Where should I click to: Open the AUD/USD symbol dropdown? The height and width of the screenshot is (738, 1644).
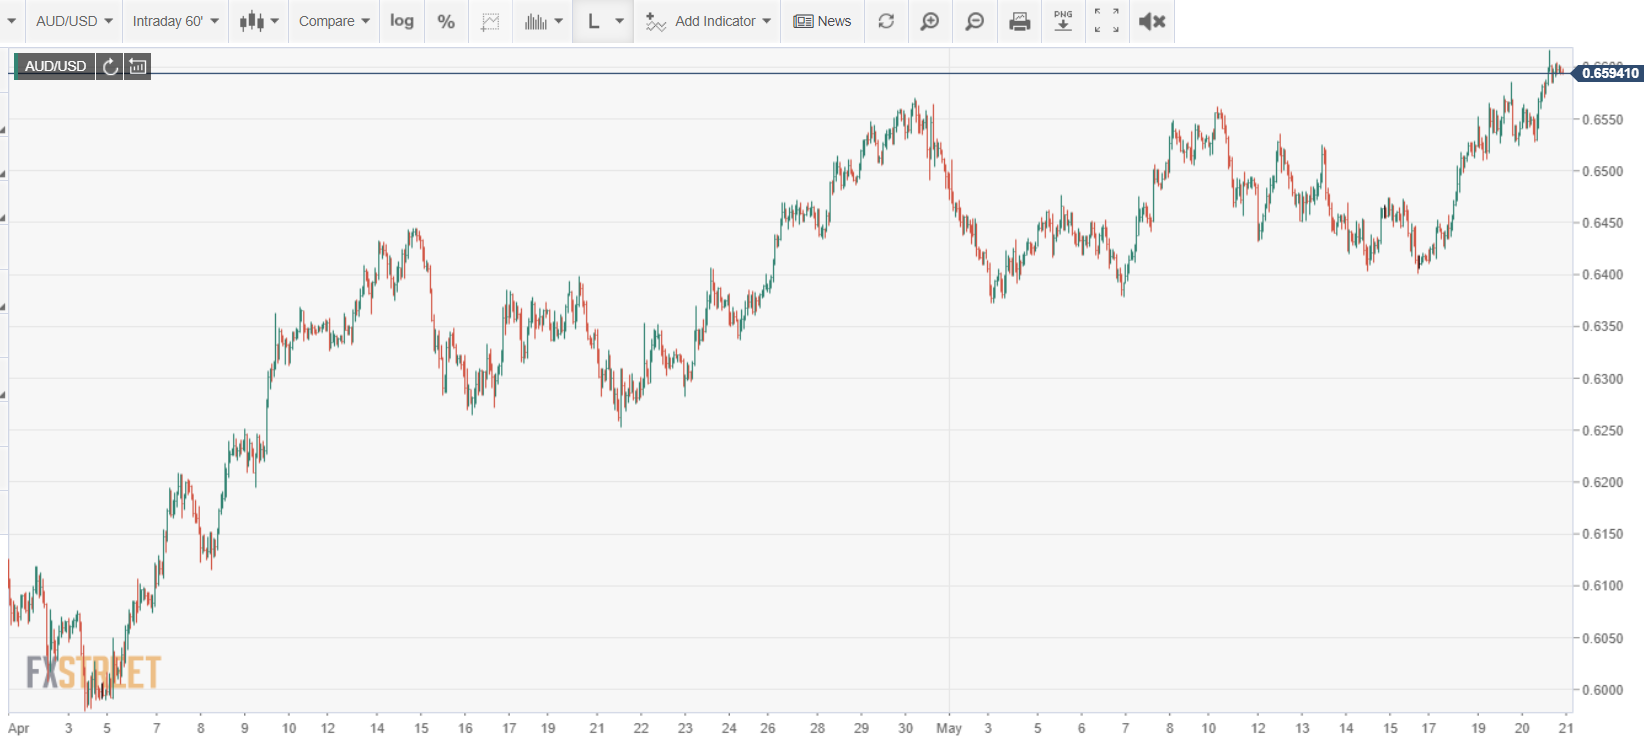coord(74,21)
